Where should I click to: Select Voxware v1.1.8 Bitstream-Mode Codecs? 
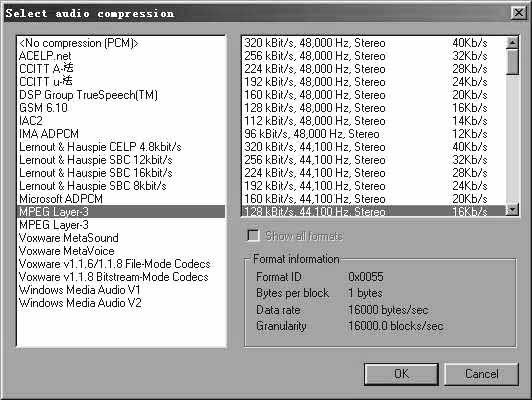[121, 277]
